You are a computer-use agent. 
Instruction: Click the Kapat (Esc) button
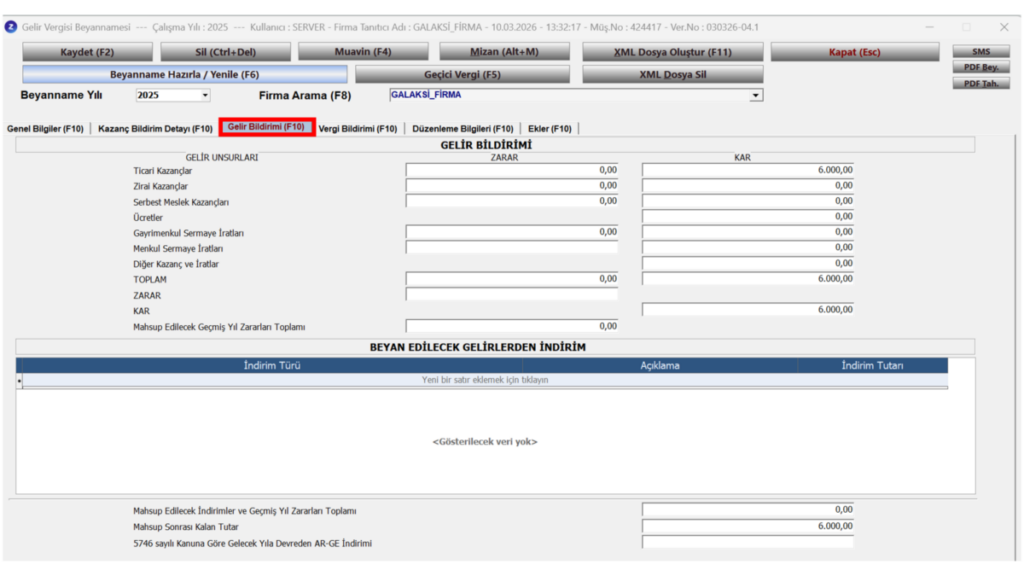pos(854,52)
